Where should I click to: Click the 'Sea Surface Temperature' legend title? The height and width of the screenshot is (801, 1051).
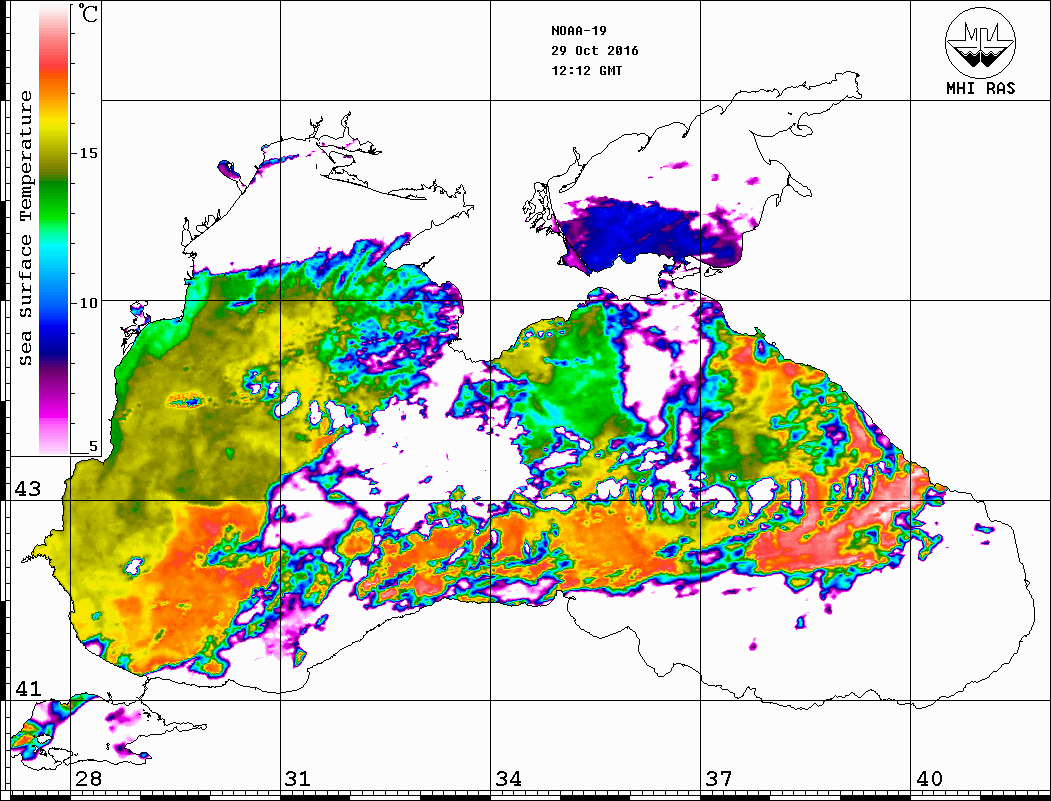pyautogui.click(x=25, y=228)
